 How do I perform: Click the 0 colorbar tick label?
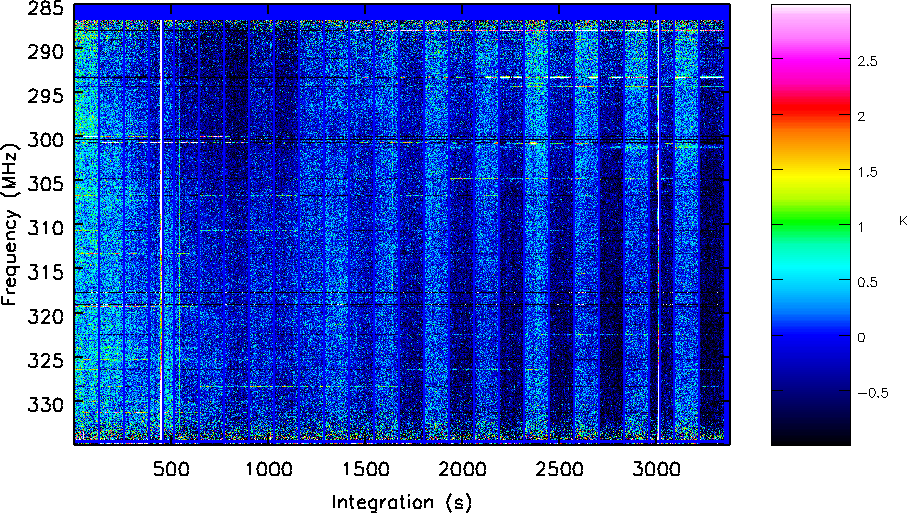862,337
